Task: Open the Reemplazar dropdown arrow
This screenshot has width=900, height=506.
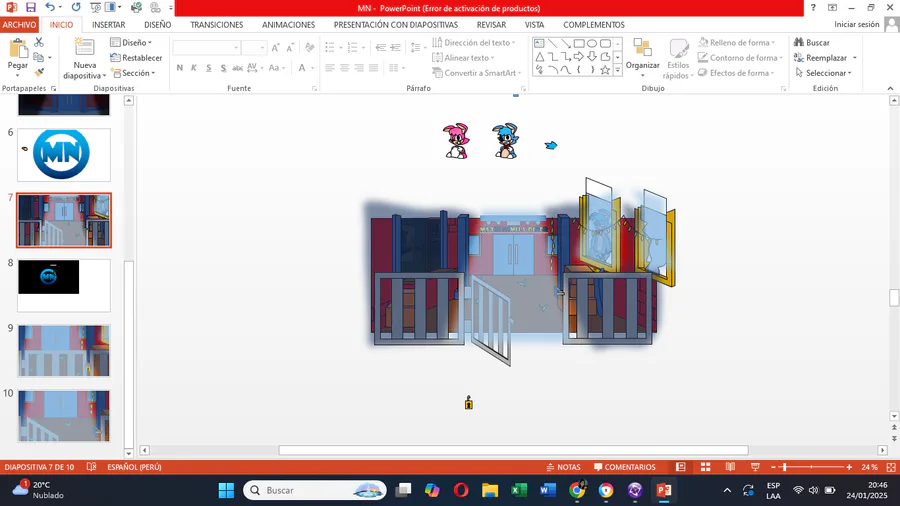Action: (x=855, y=58)
